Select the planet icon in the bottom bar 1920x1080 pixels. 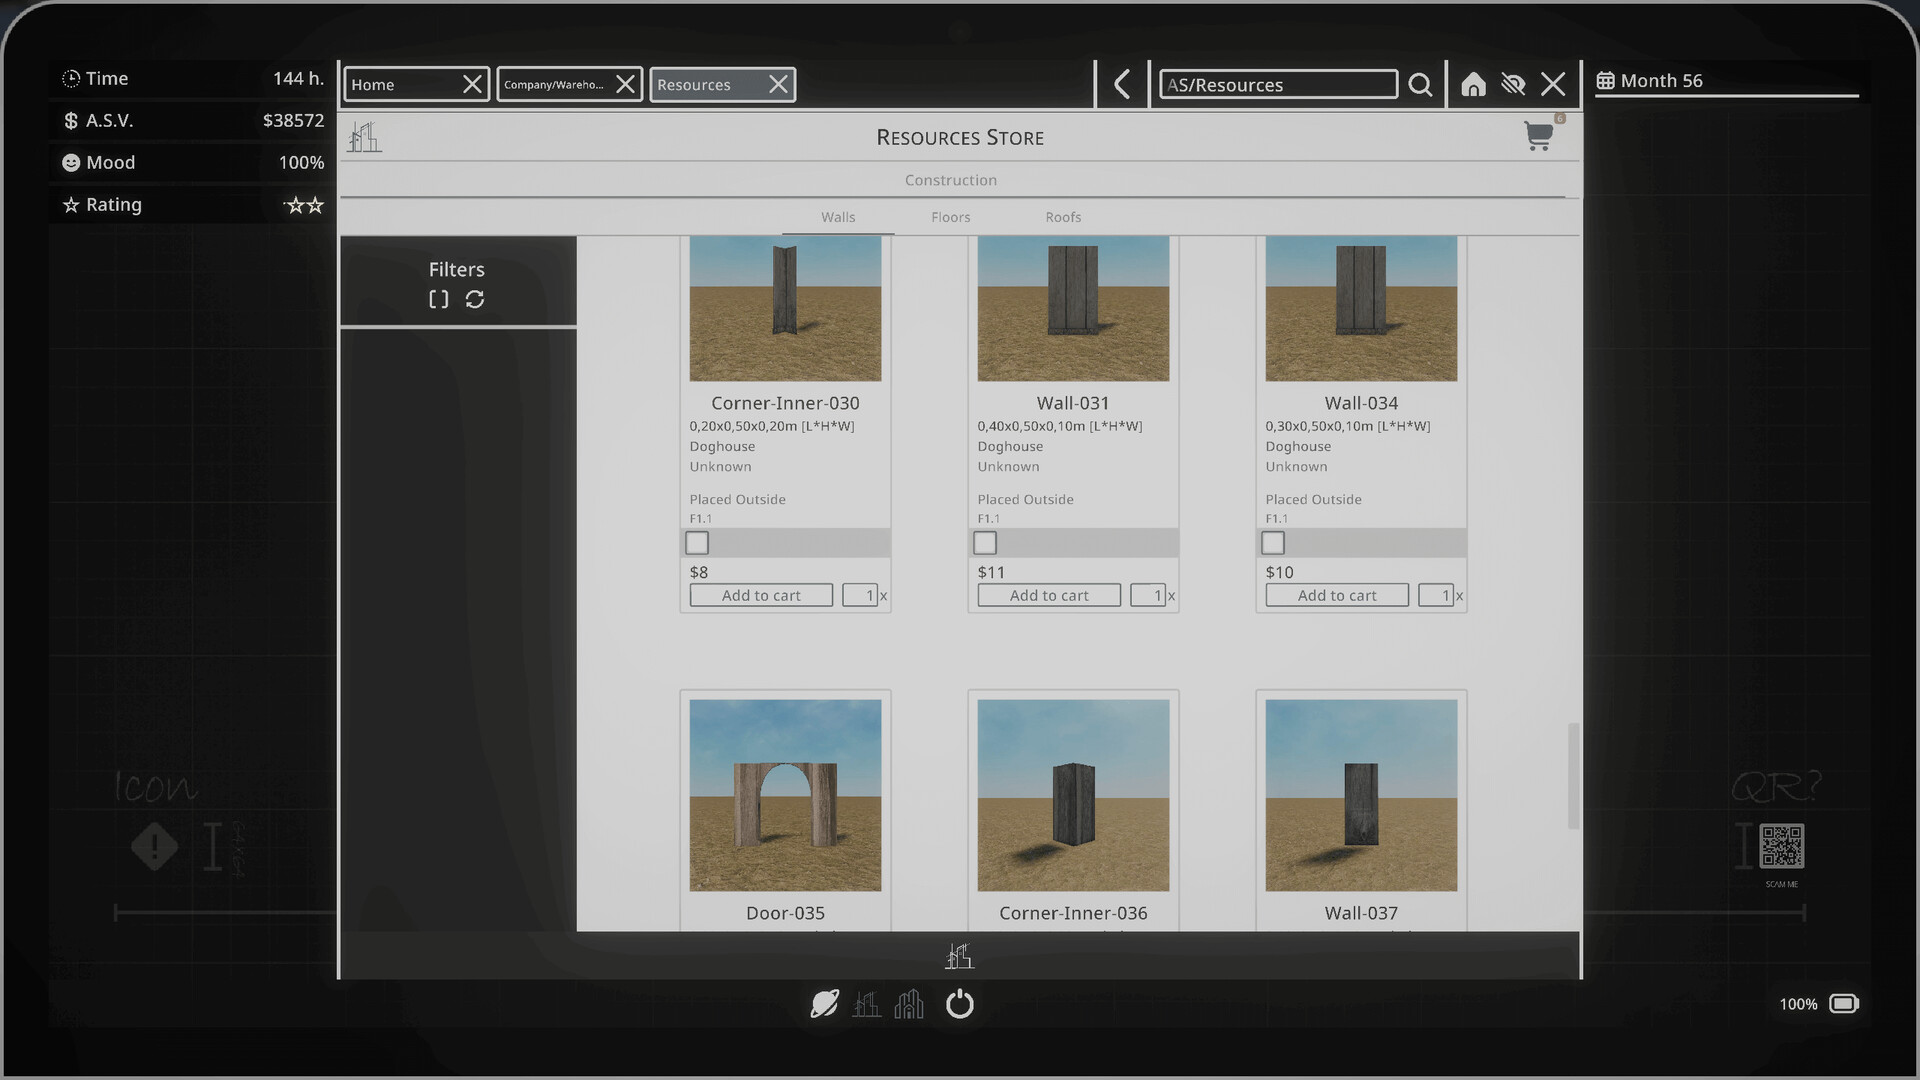pos(823,1004)
